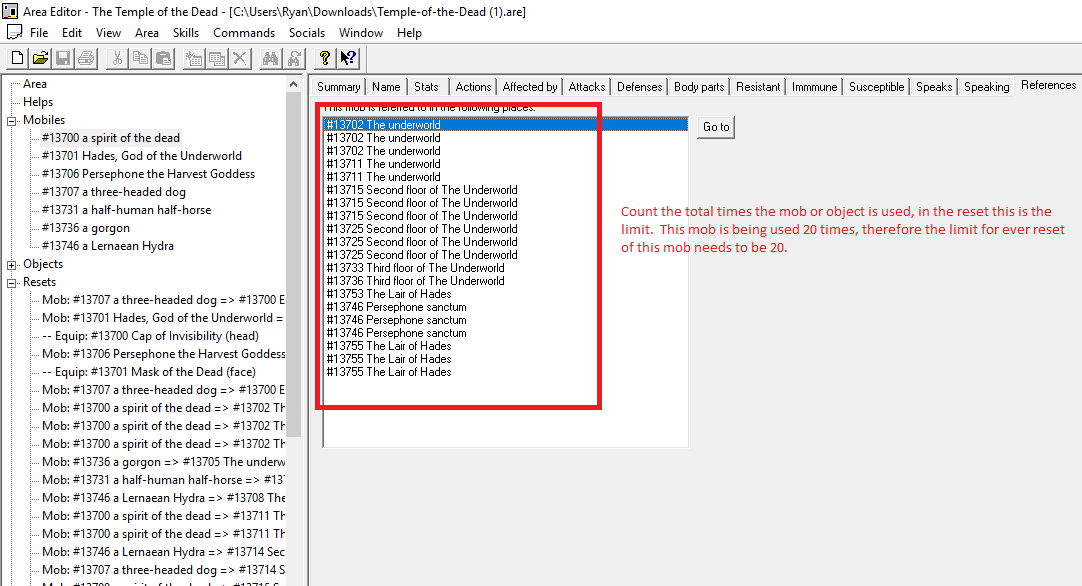Select Hades, God of the Underworld mobile
Viewport: 1082px width, 586px height.
141,156
